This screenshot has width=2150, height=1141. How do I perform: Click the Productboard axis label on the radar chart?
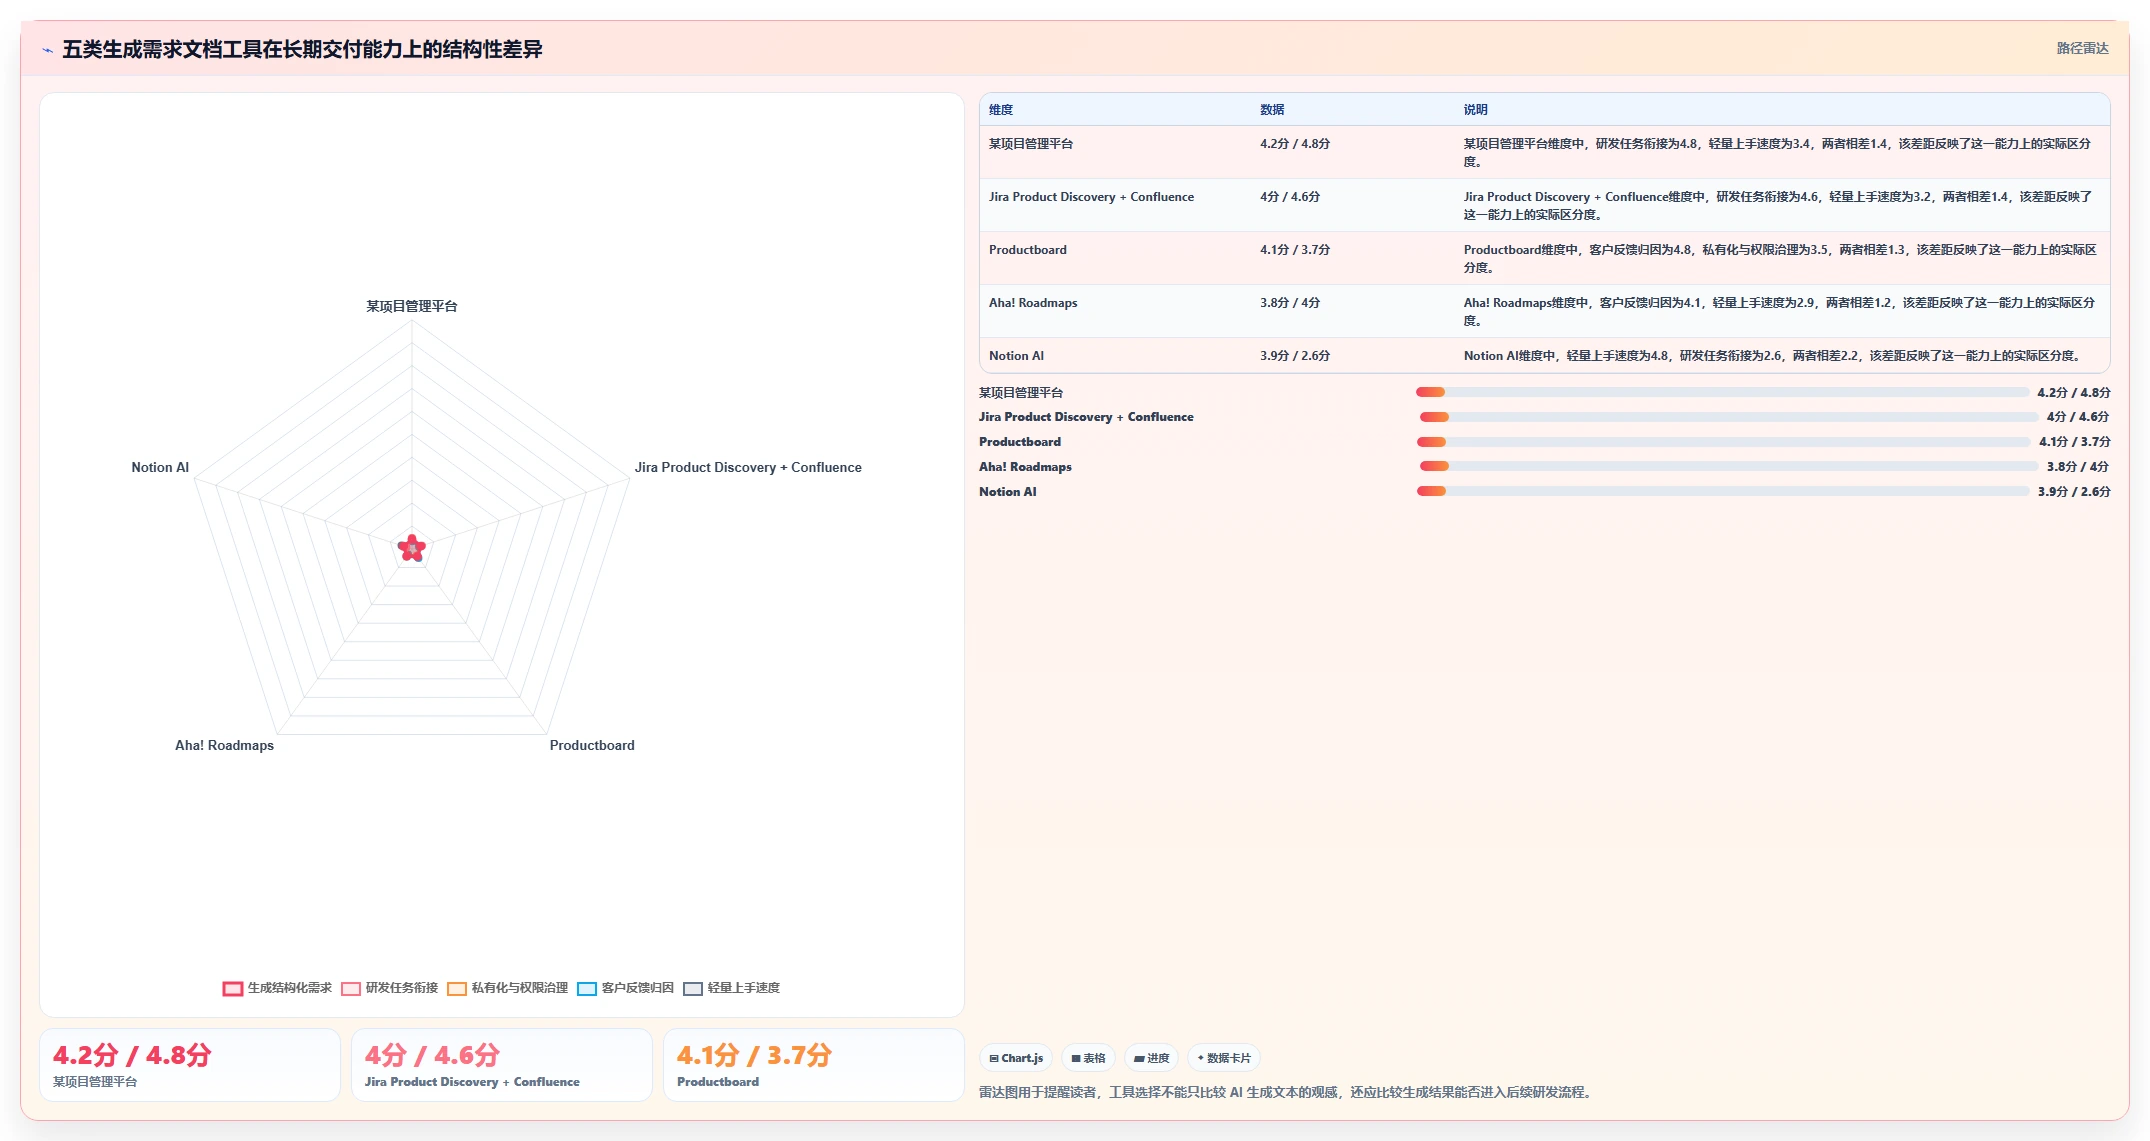(x=592, y=745)
